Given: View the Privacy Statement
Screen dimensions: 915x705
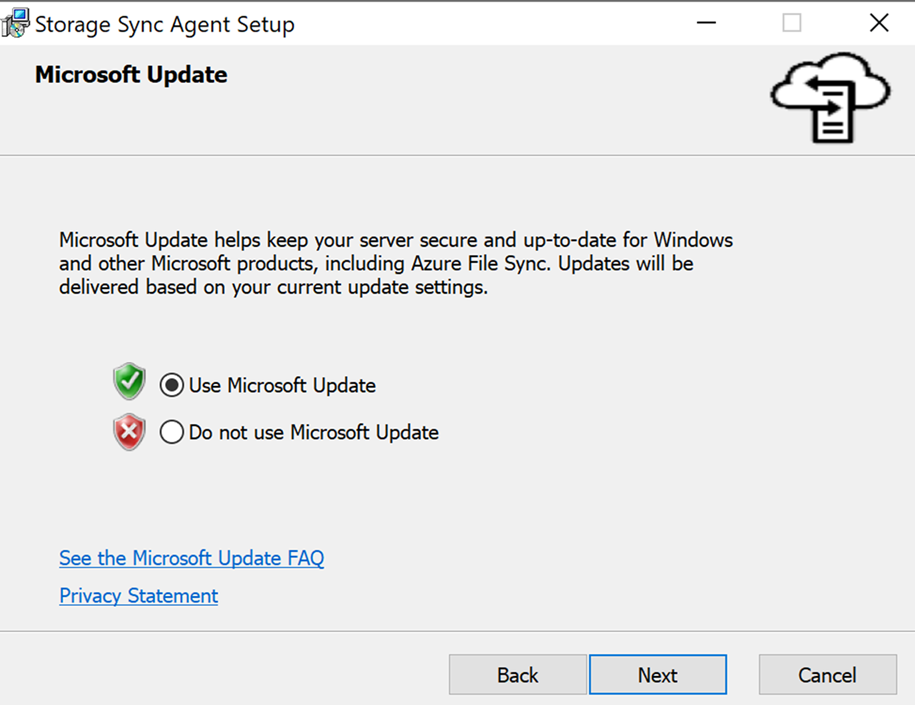Looking at the screenshot, I should click(x=138, y=595).
